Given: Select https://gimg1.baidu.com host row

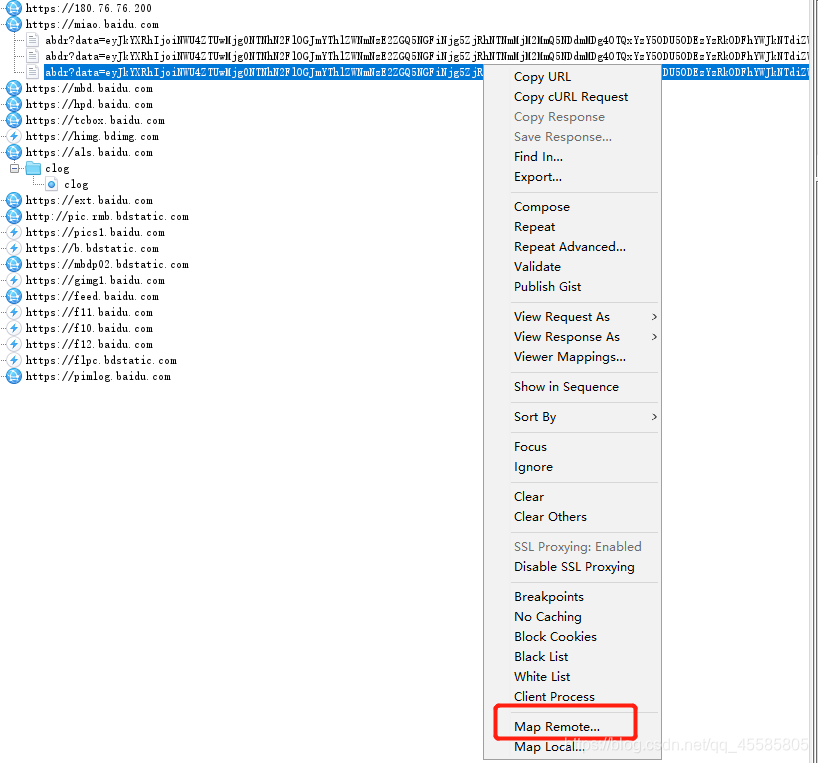Looking at the screenshot, I should [x=95, y=280].
